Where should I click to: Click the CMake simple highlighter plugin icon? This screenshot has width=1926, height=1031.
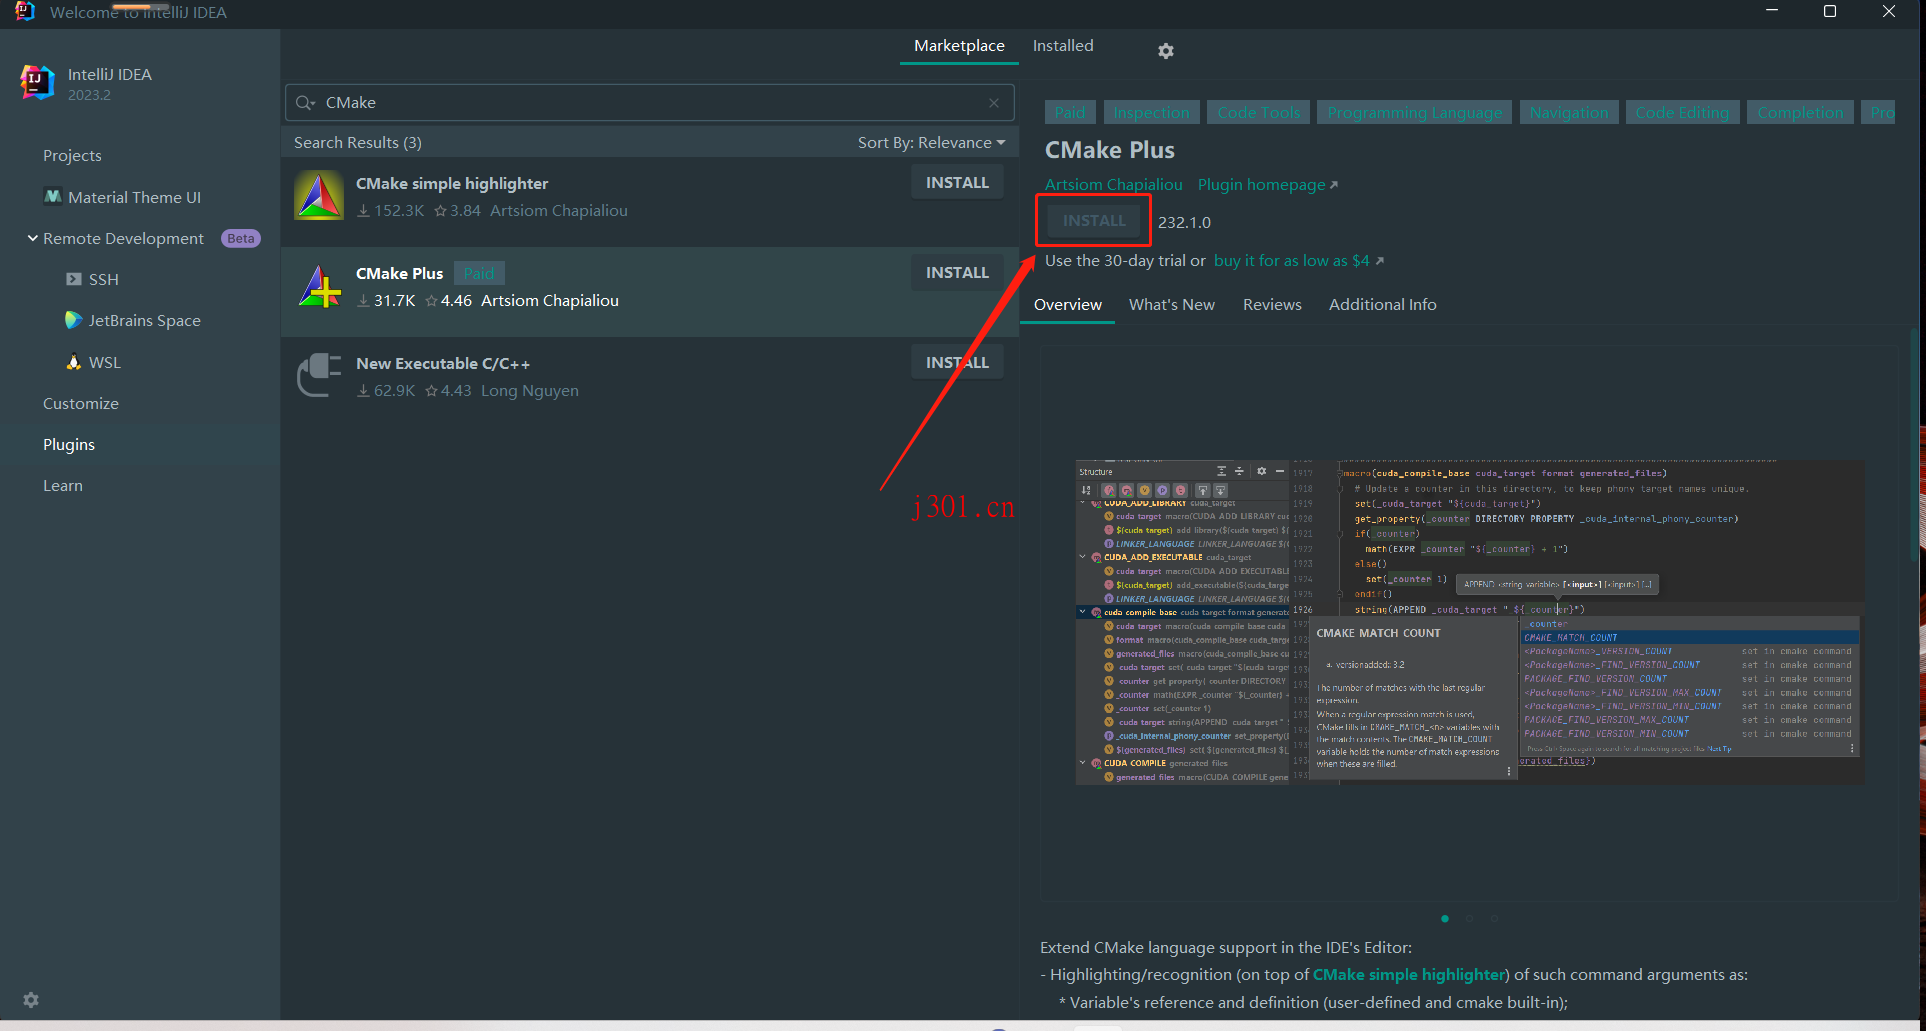tap(319, 196)
